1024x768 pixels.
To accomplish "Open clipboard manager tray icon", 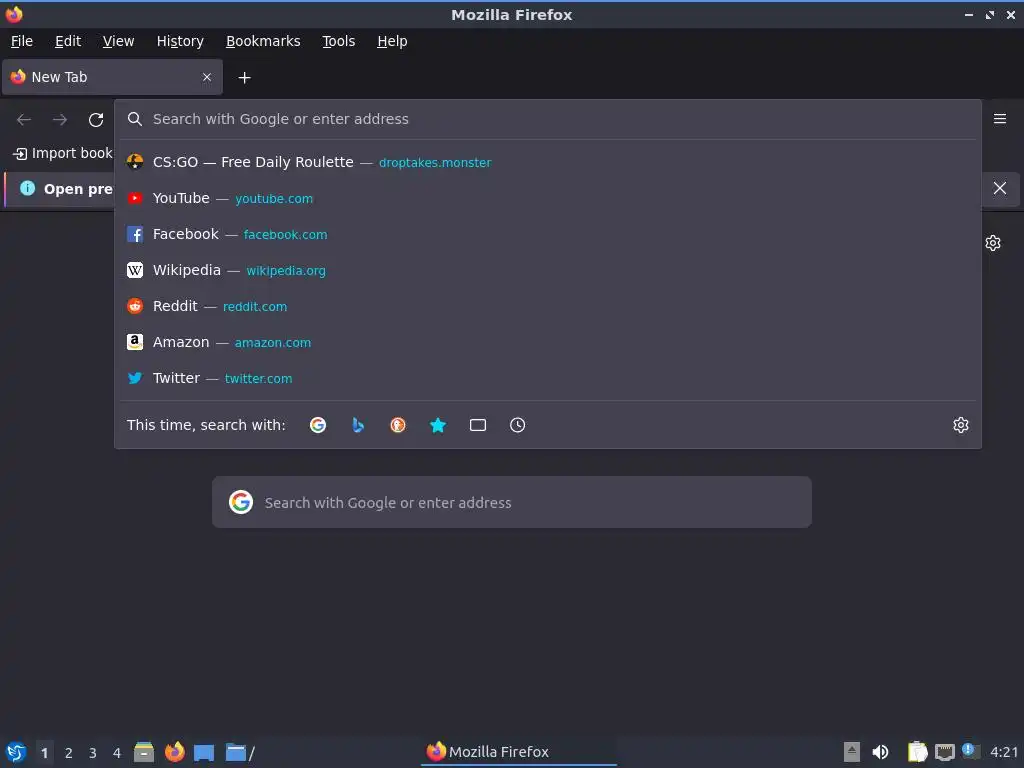I will (917, 752).
